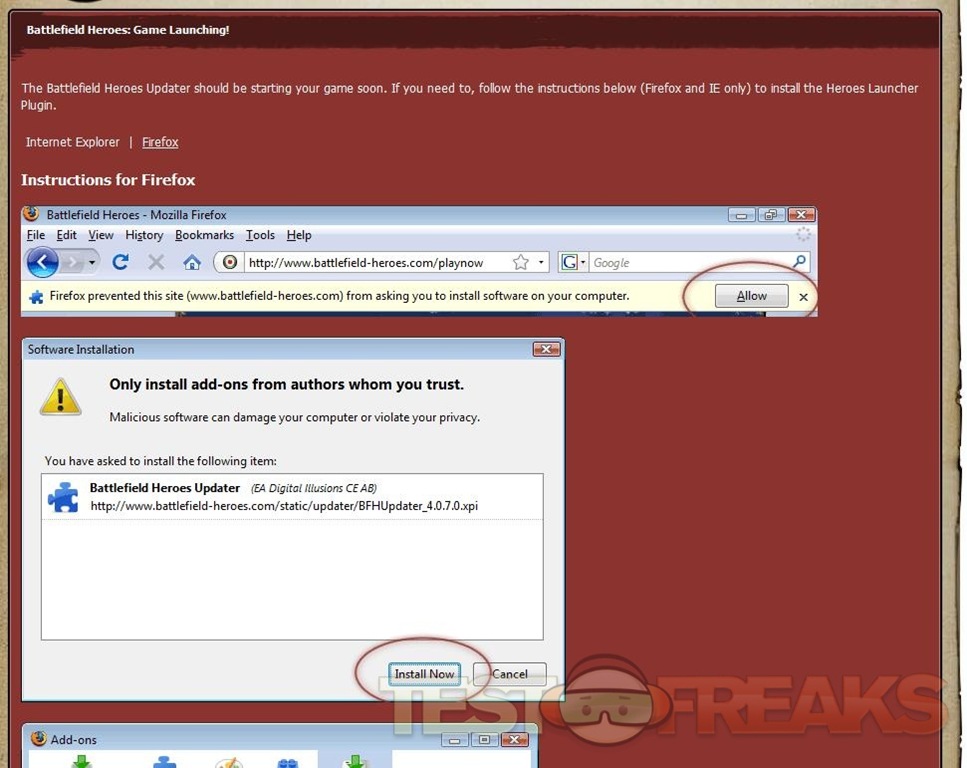The height and width of the screenshot is (768, 967).
Task: Expand the address bar URL dropdown
Action: pos(541,262)
